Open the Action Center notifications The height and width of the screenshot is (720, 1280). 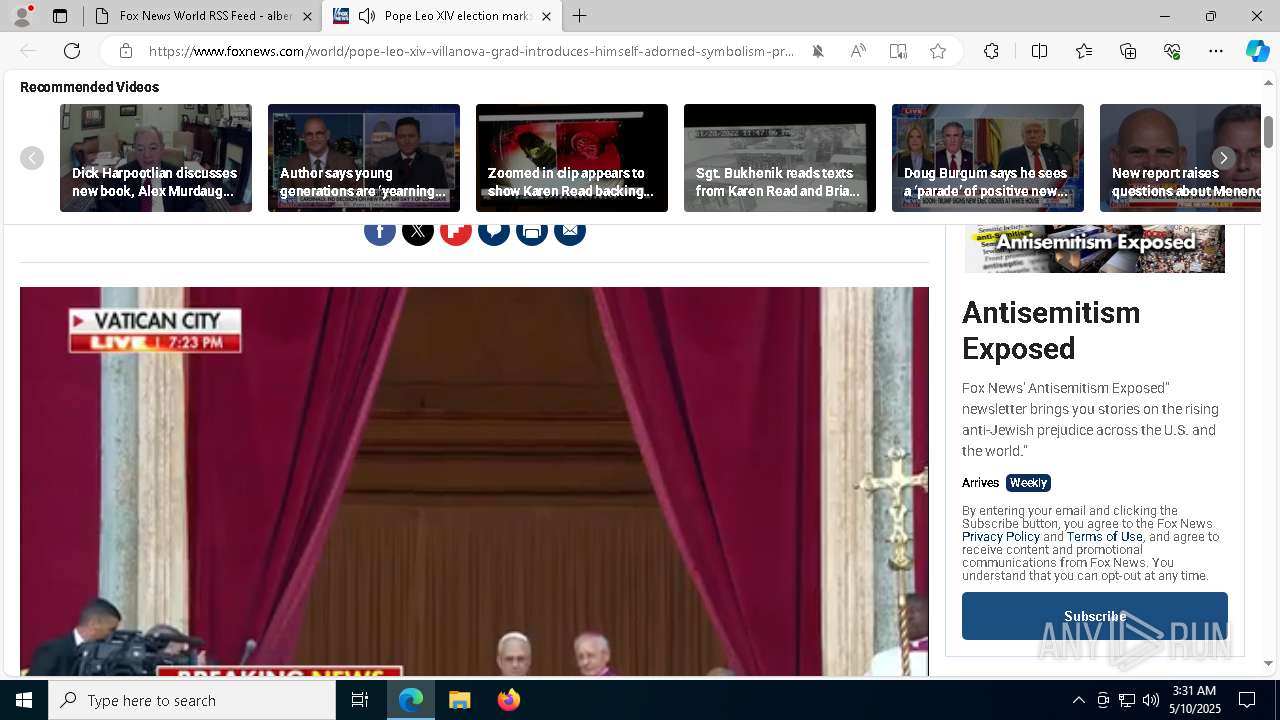click(1247, 700)
